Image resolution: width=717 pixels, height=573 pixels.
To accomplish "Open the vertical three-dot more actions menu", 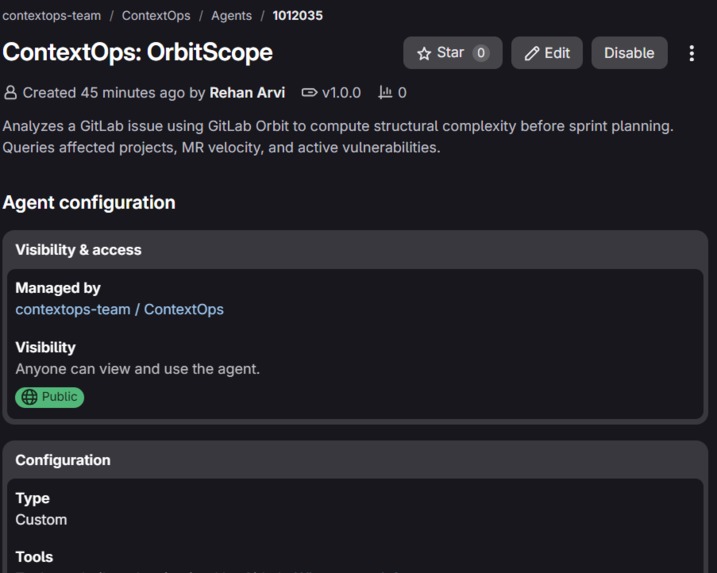I will click(691, 54).
